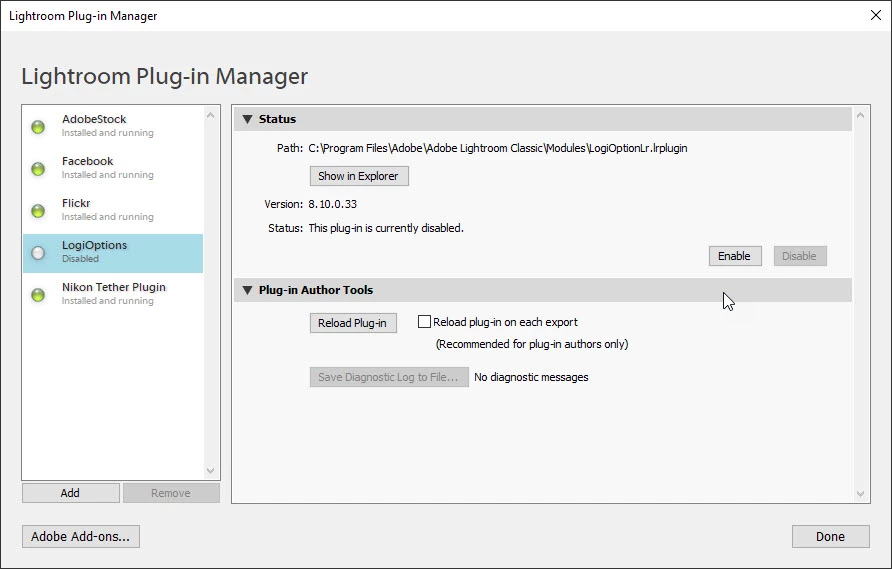
Task: Click Save Diagnostic Log to File button
Action: click(x=389, y=377)
